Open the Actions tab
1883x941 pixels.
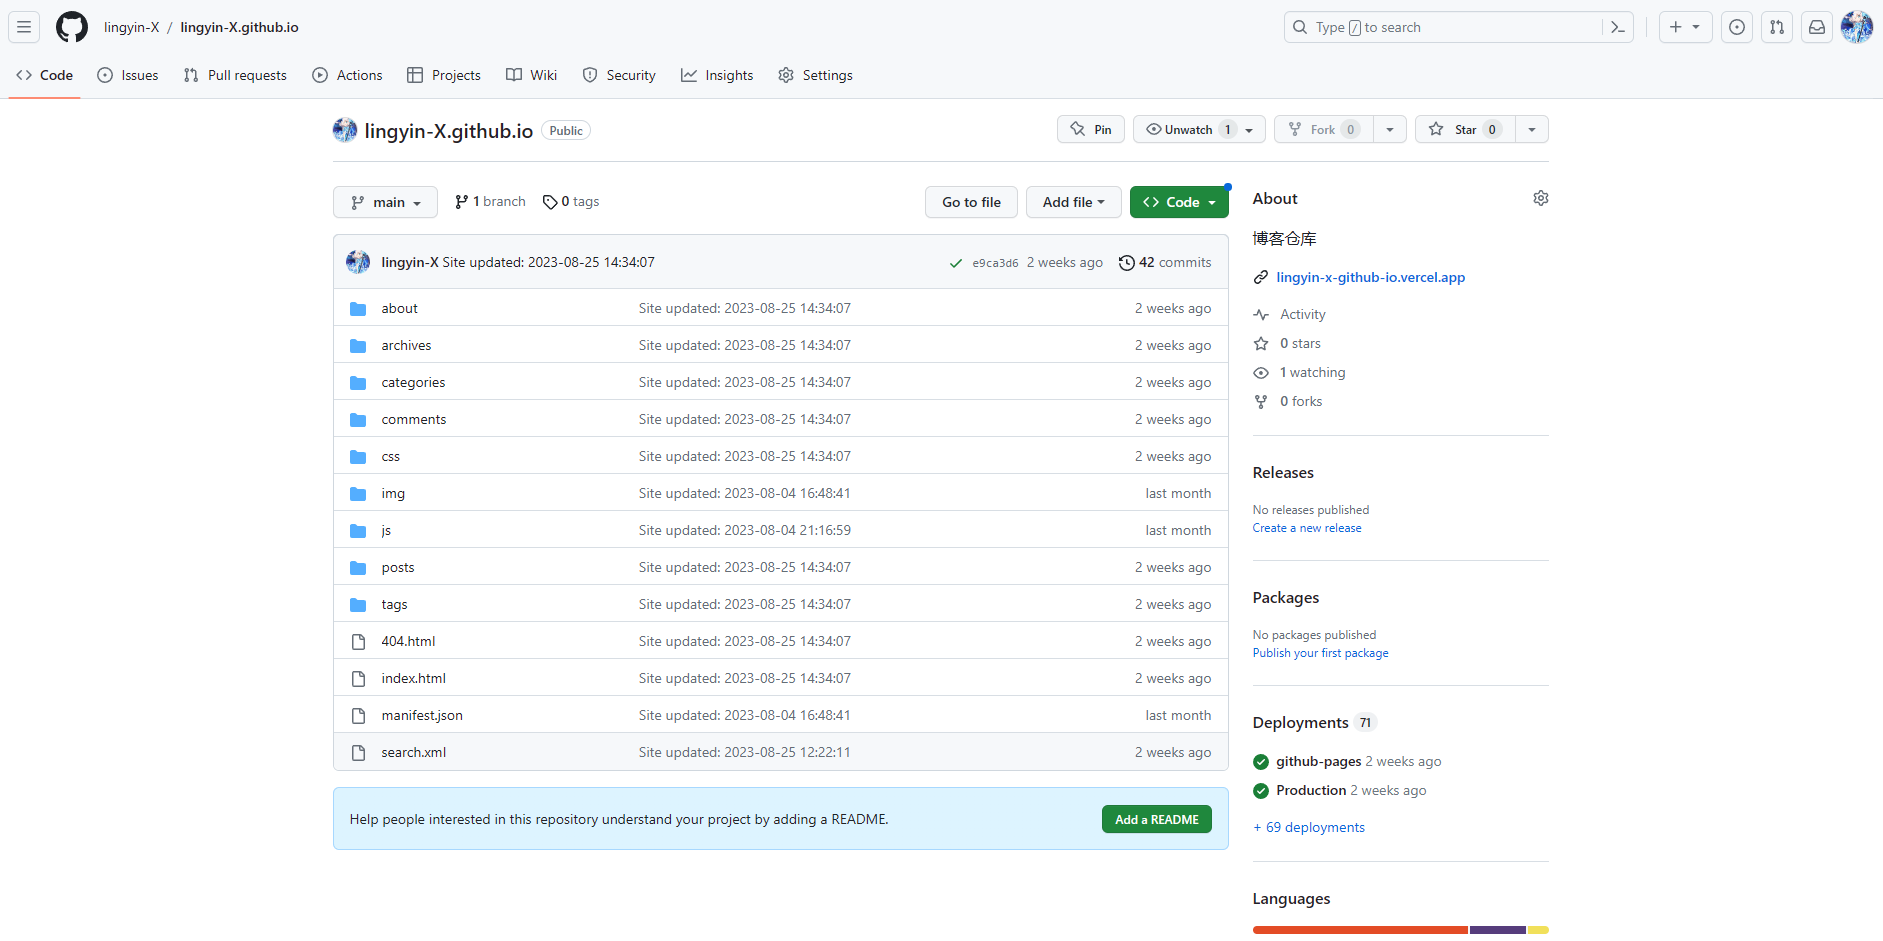(x=347, y=75)
